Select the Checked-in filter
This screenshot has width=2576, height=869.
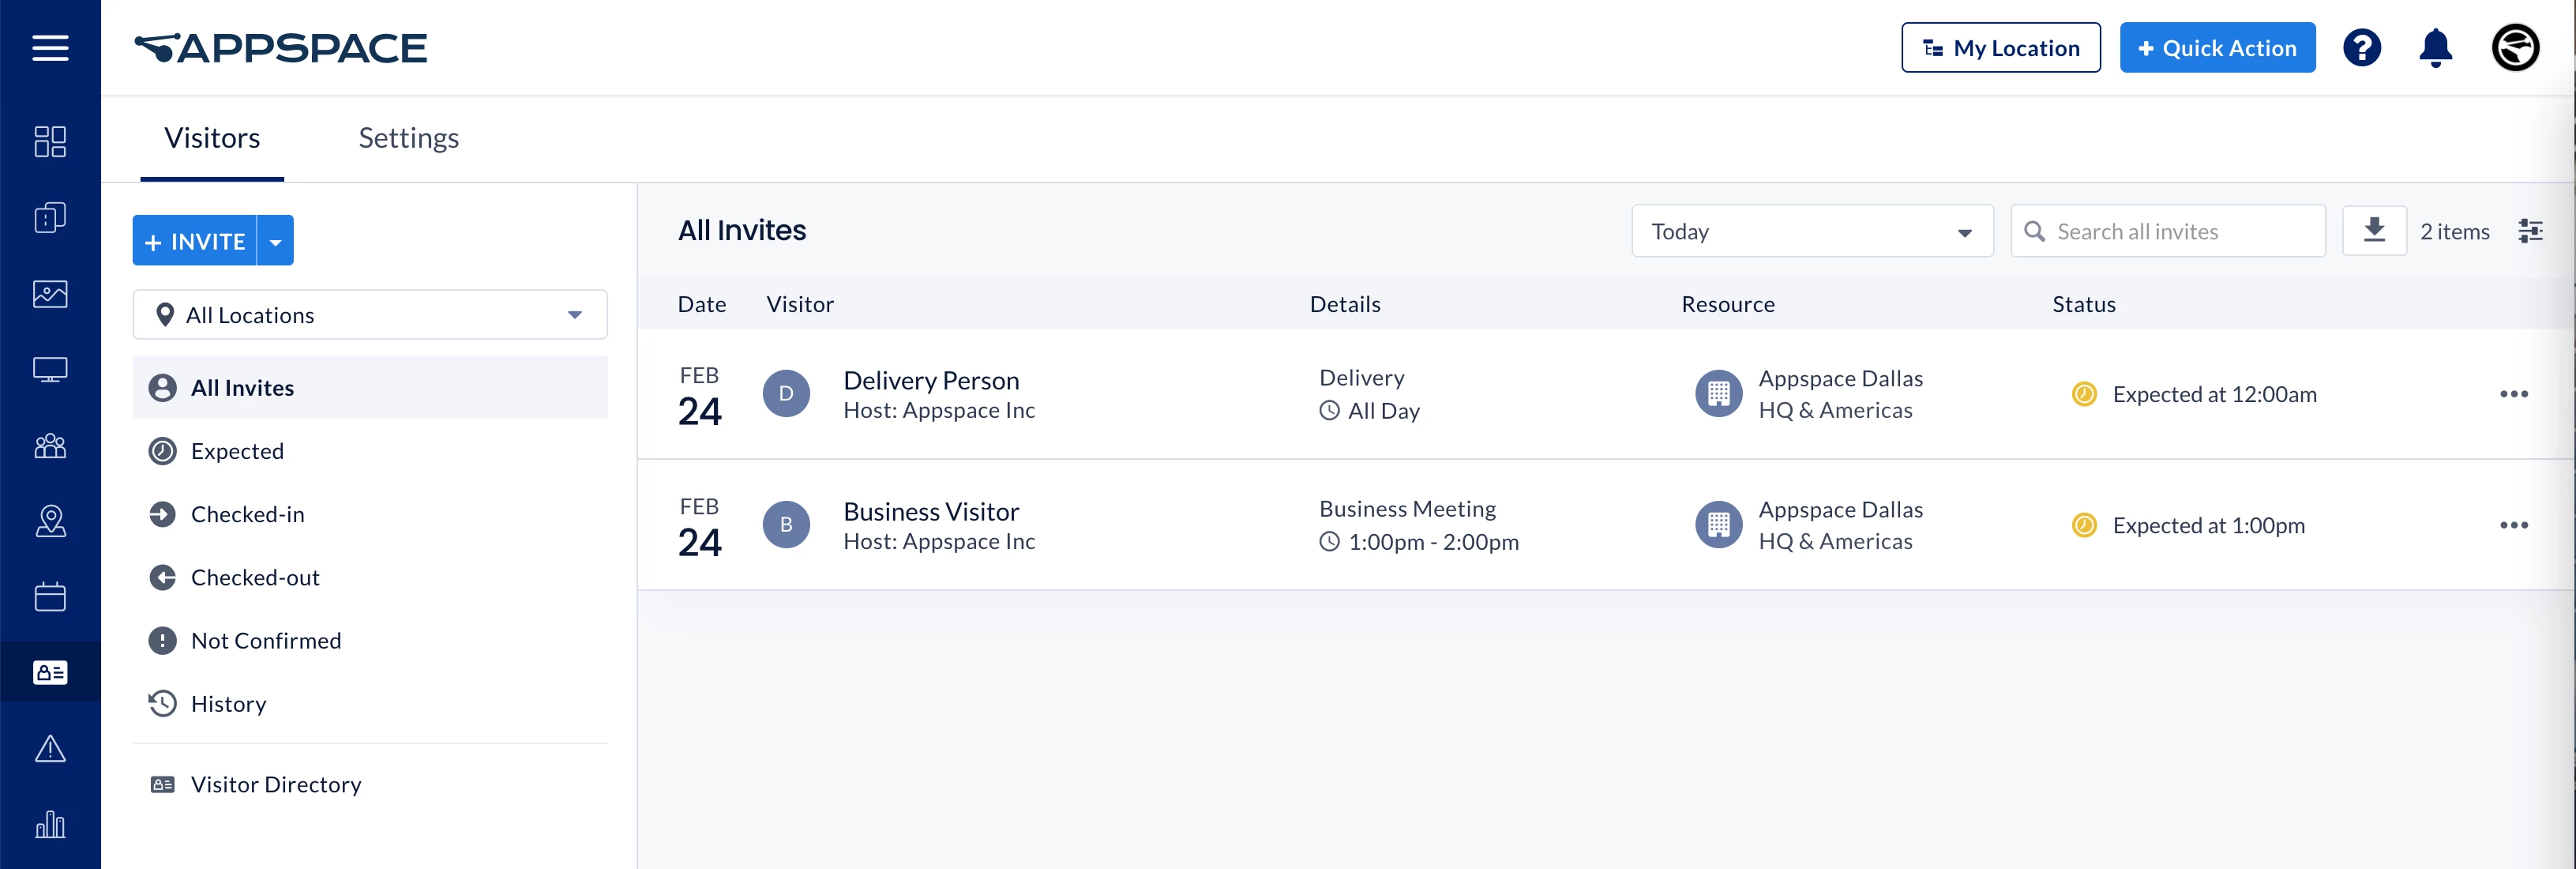pyautogui.click(x=247, y=514)
